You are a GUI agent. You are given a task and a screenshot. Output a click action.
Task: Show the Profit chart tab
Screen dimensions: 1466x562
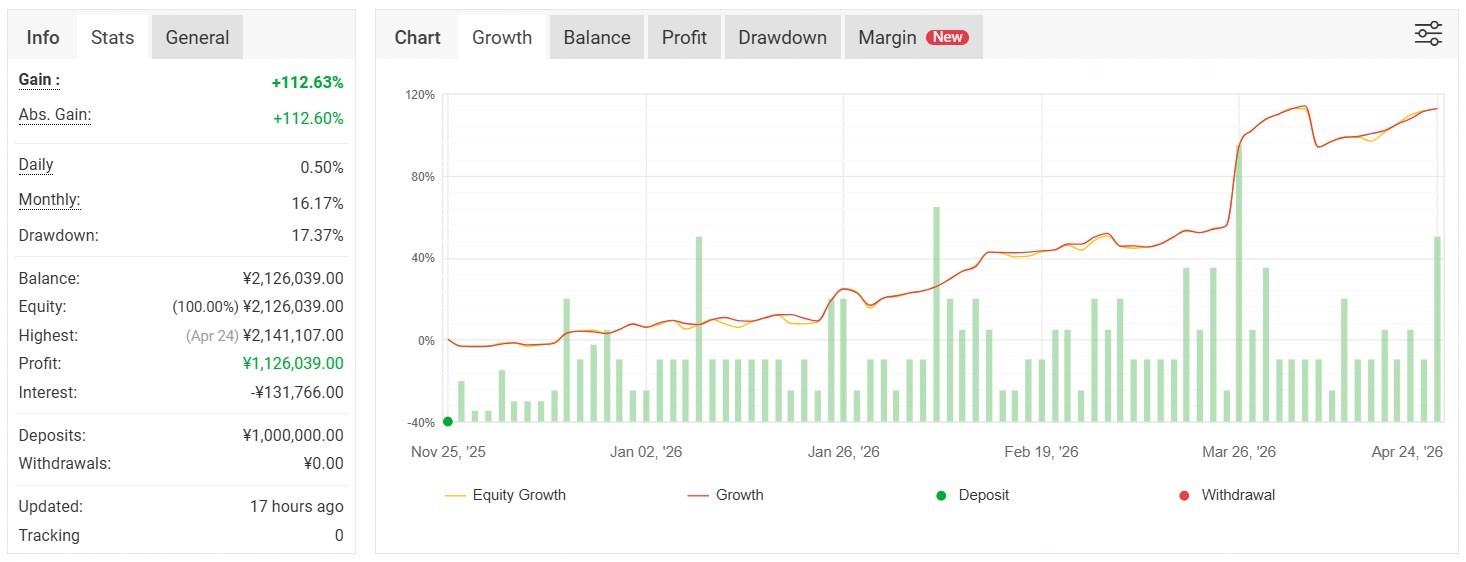684,38
